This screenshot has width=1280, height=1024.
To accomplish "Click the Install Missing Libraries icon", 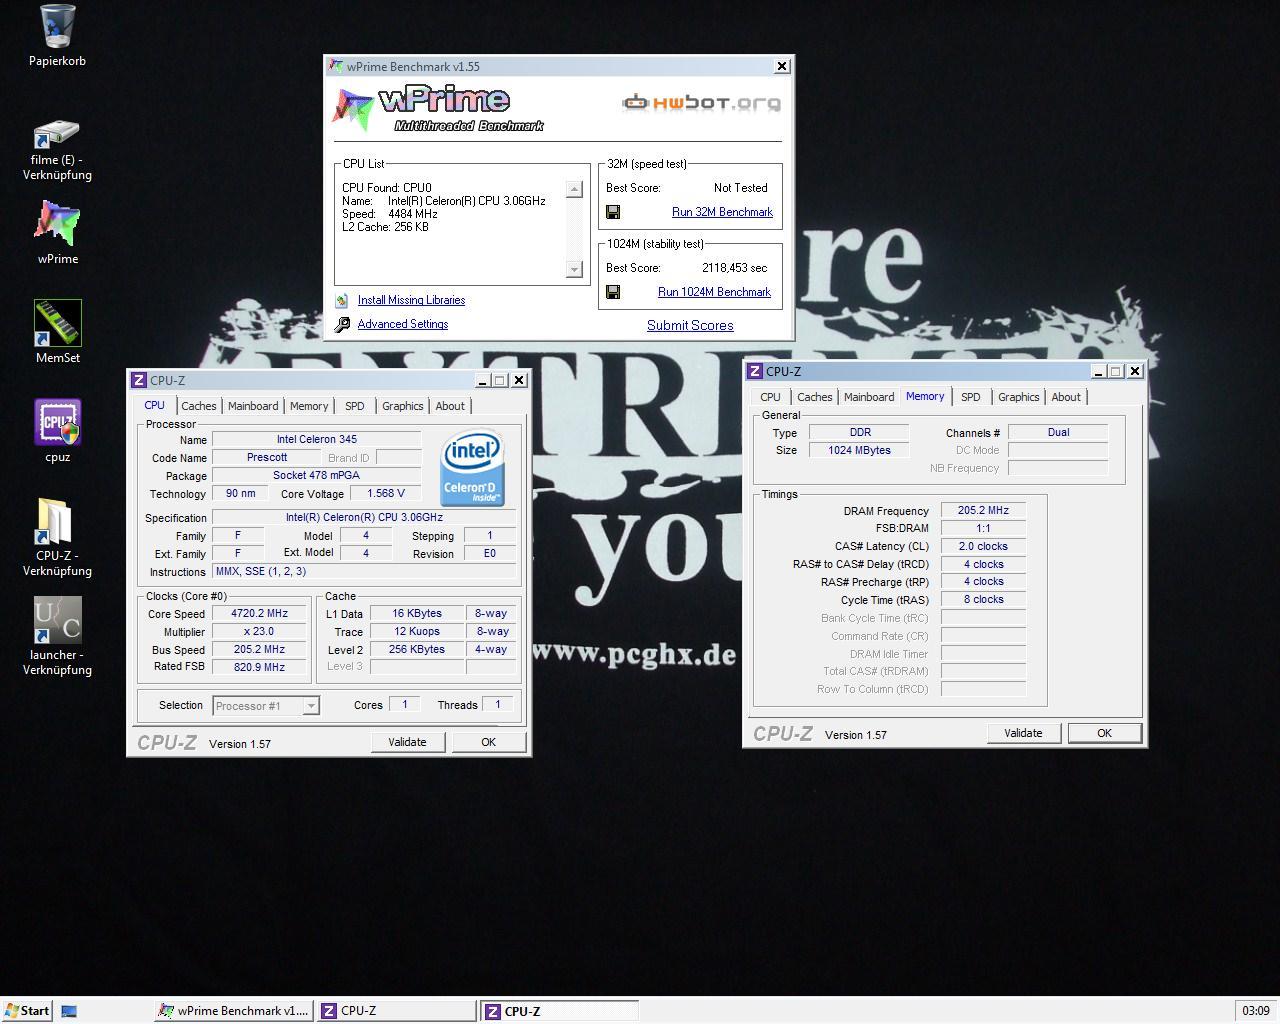I will point(342,300).
